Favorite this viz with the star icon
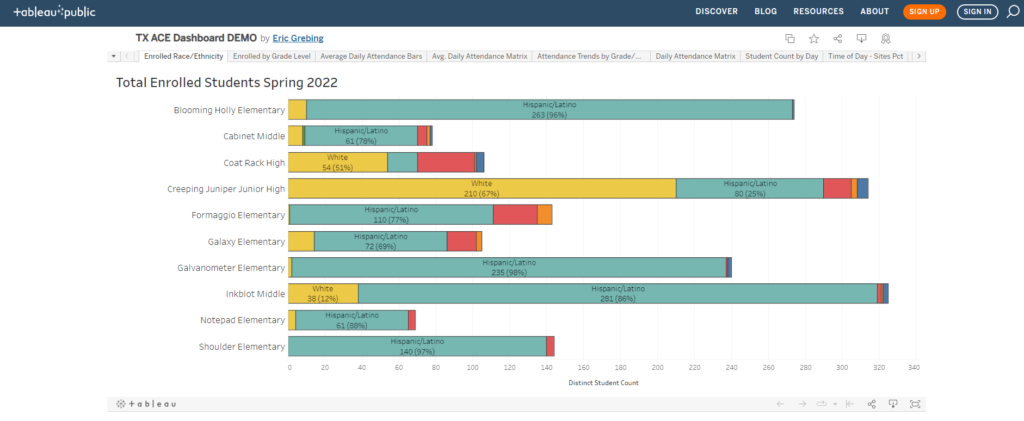Image resolution: width=1024 pixels, height=421 pixels. [x=814, y=38]
